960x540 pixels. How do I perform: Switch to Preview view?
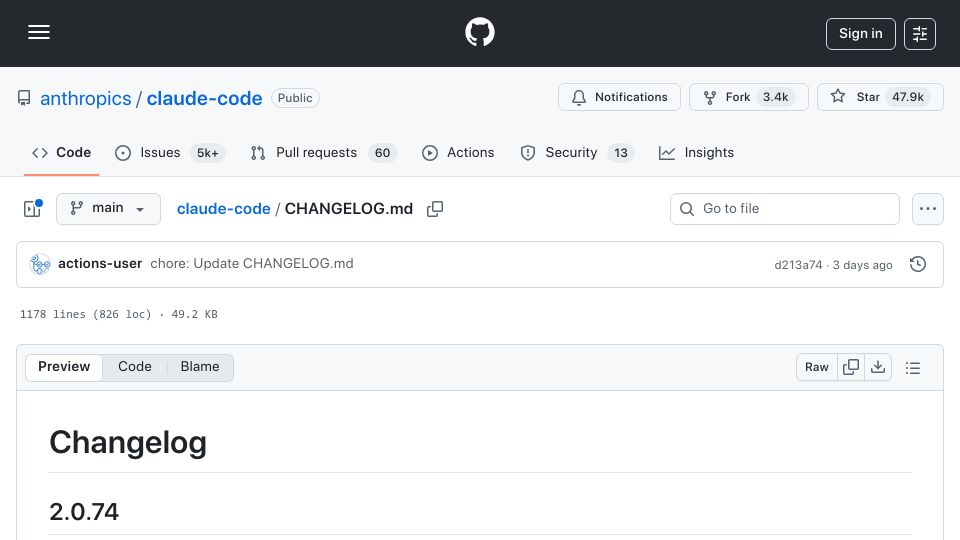64,367
